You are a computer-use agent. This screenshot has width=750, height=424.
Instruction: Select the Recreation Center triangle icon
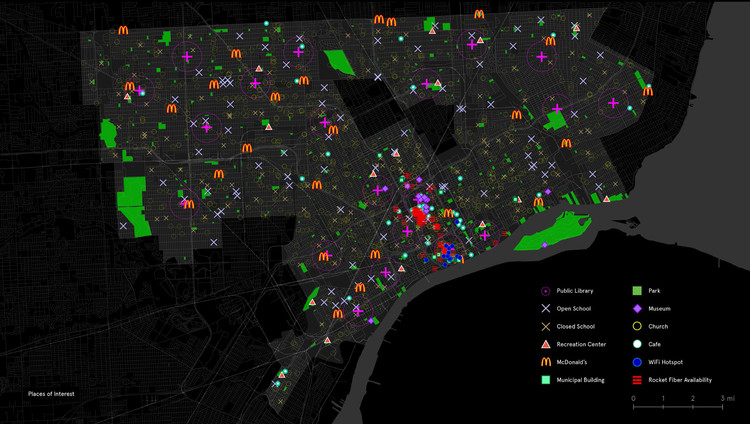545,344
